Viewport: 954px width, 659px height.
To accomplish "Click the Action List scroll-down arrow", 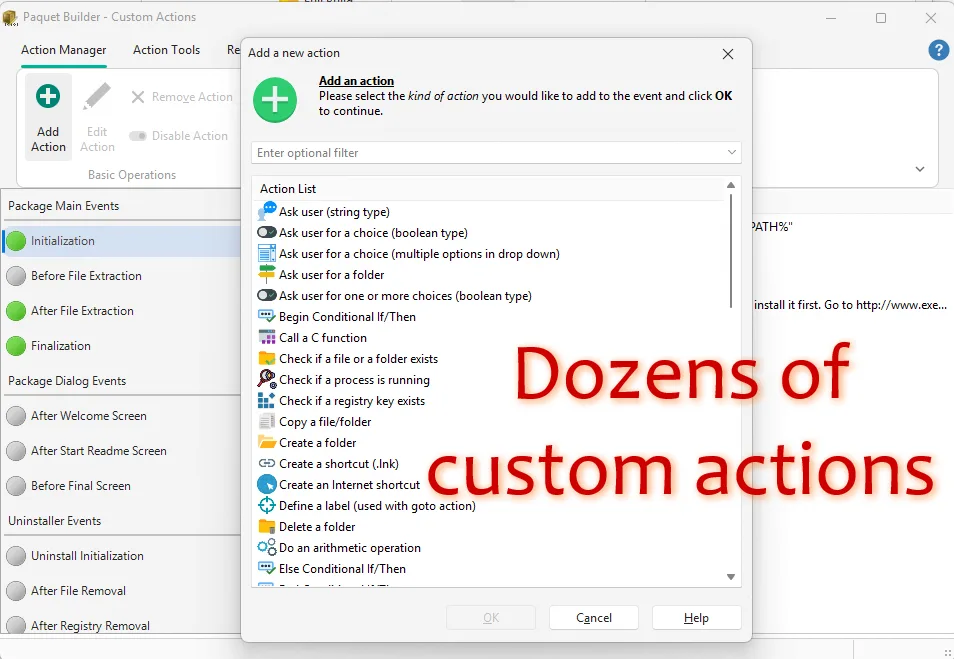I will (x=731, y=577).
